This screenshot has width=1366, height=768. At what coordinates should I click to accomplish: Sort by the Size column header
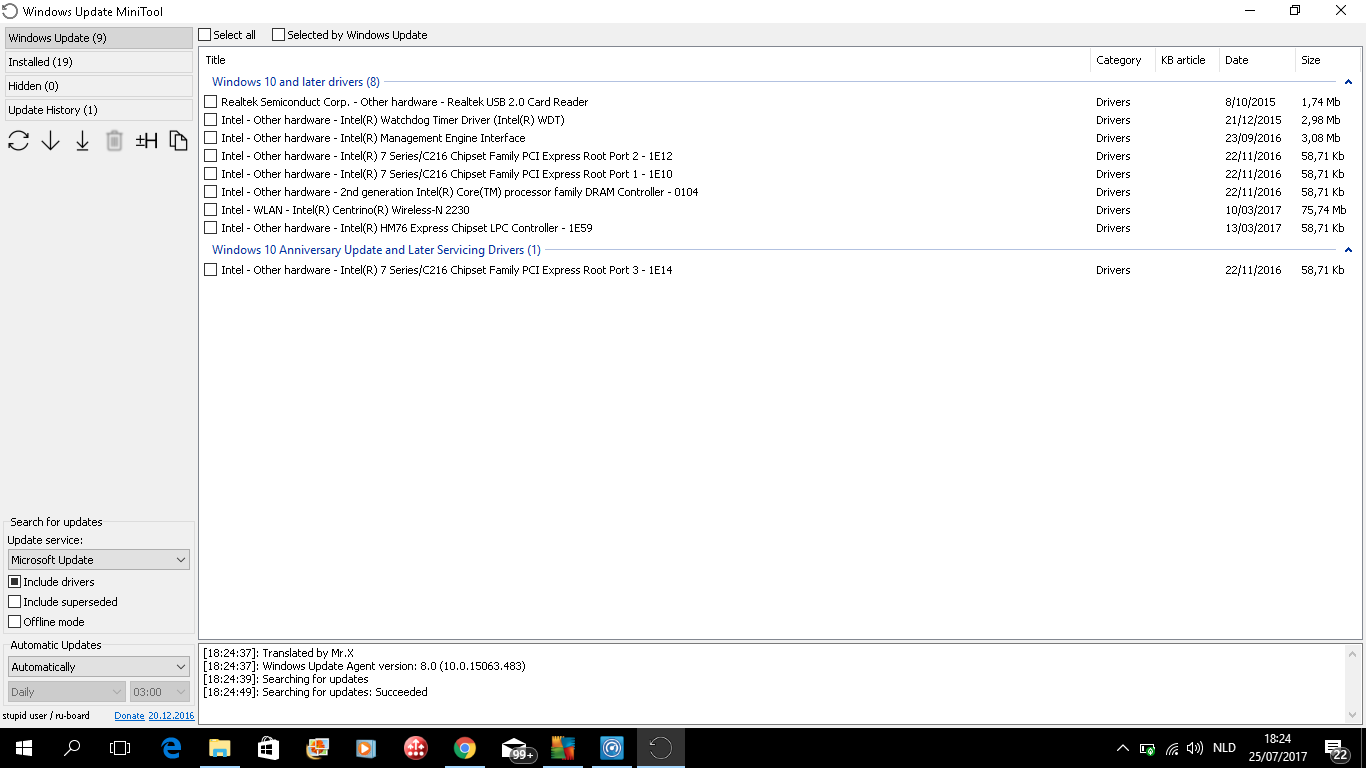(1328, 60)
